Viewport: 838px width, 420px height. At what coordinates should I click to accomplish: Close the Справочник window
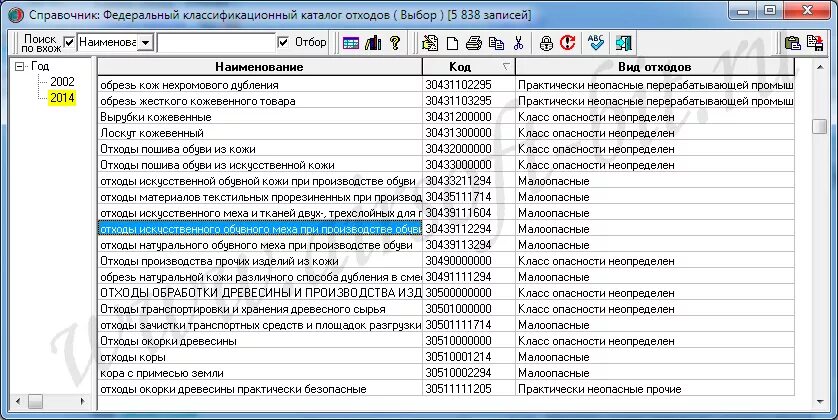point(807,11)
